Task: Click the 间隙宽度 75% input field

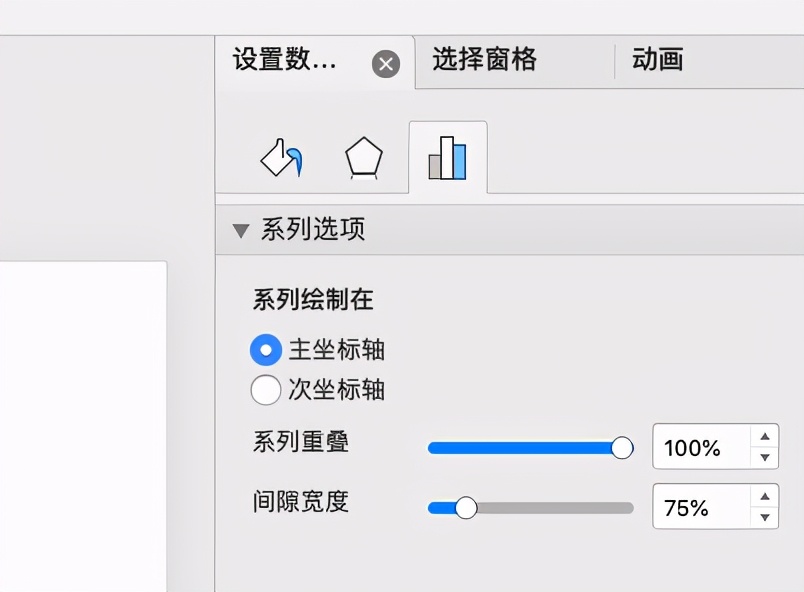Action: tap(700, 507)
